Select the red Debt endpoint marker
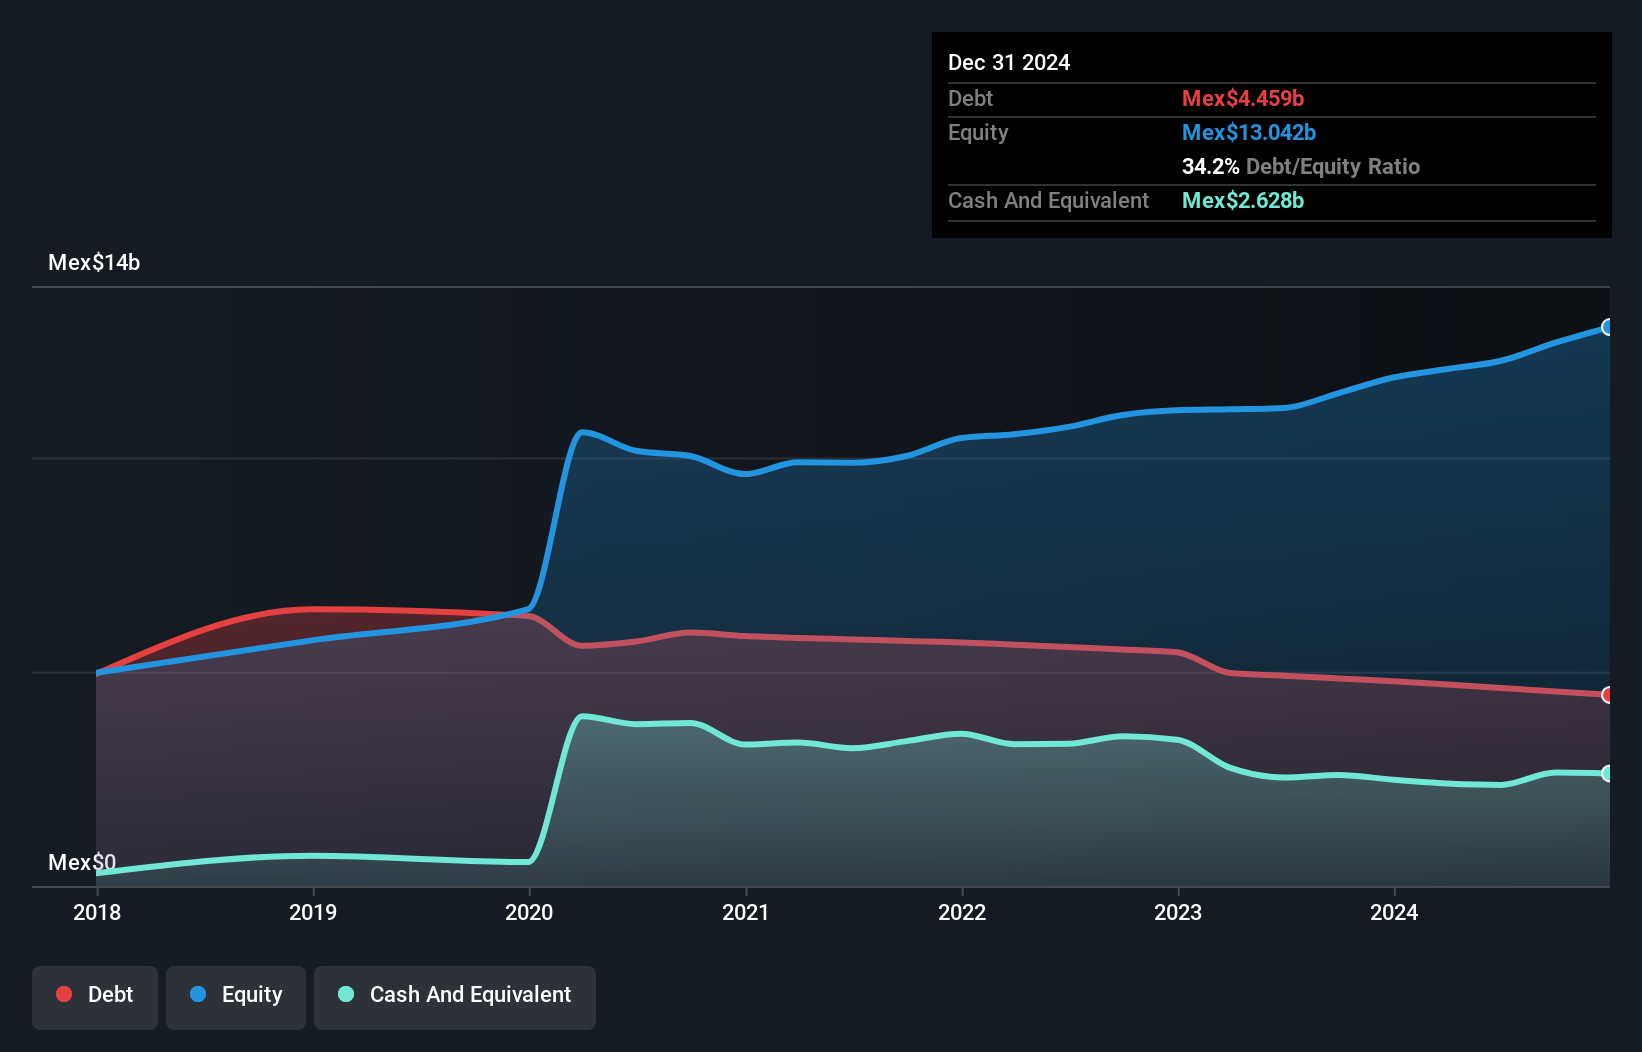 point(1608,695)
